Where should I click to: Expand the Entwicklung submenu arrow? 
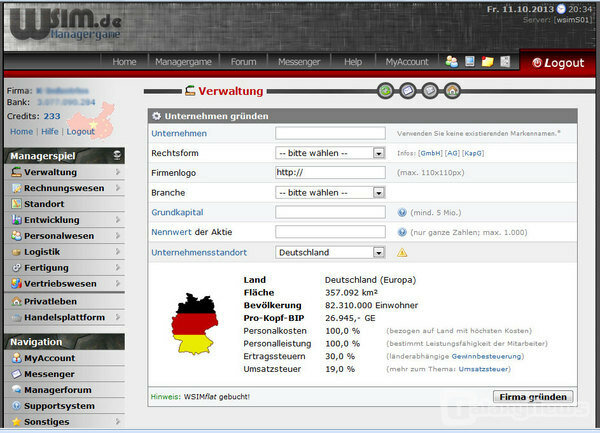[x=117, y=220]
